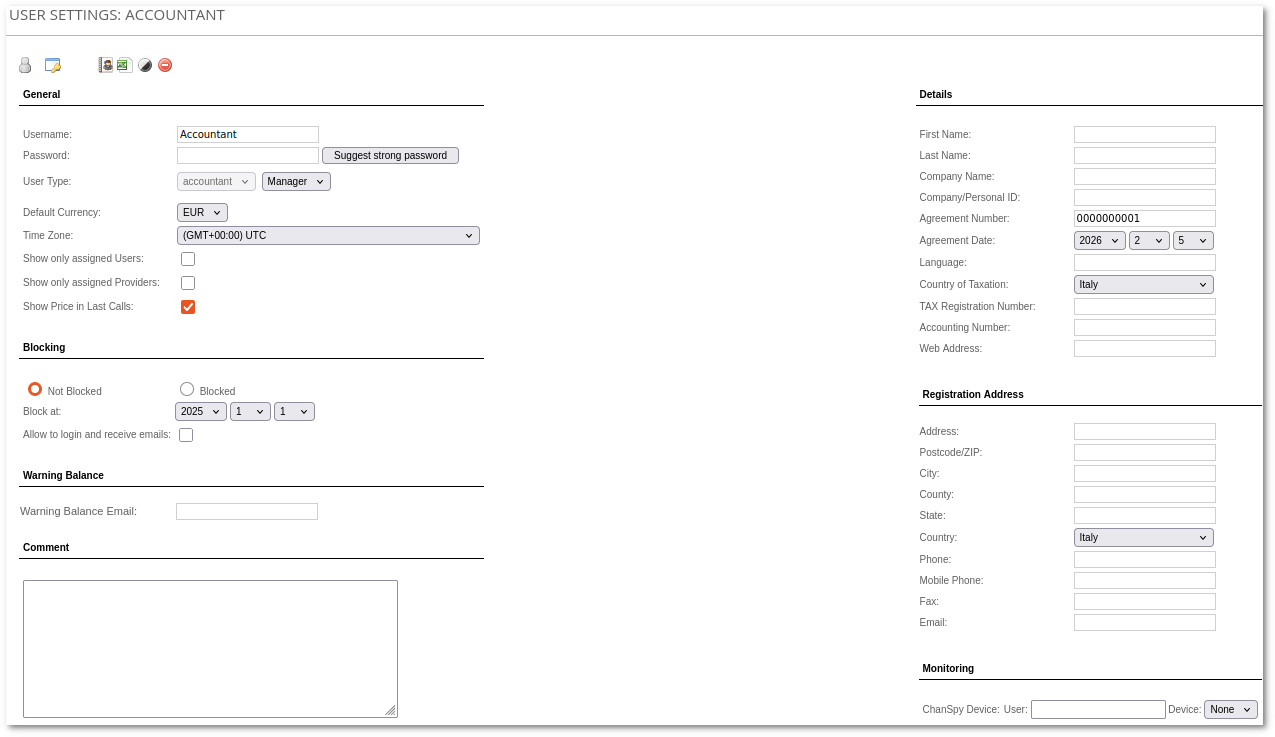The image size is (1275, 737).
Task: Focus the Warning Balance Email field
Action: click(x=247, y=512)
